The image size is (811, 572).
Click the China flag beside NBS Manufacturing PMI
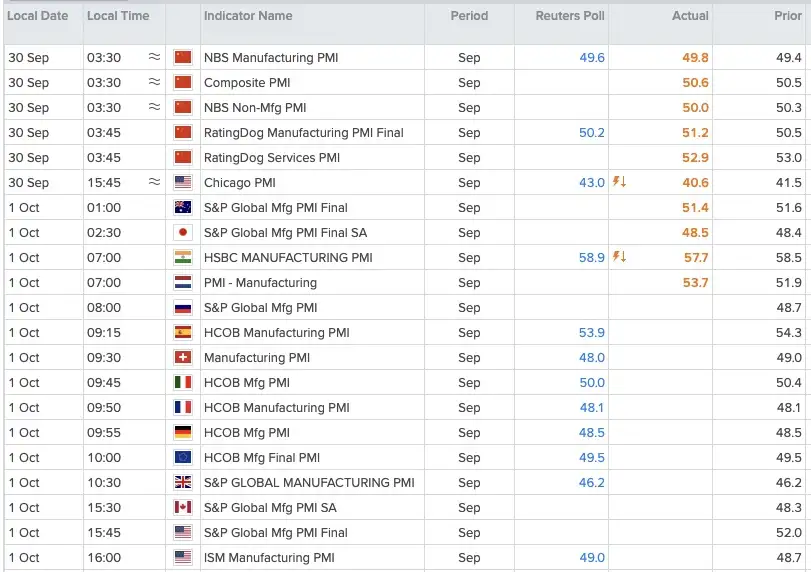pyautogui.click(x=183, y=57)
